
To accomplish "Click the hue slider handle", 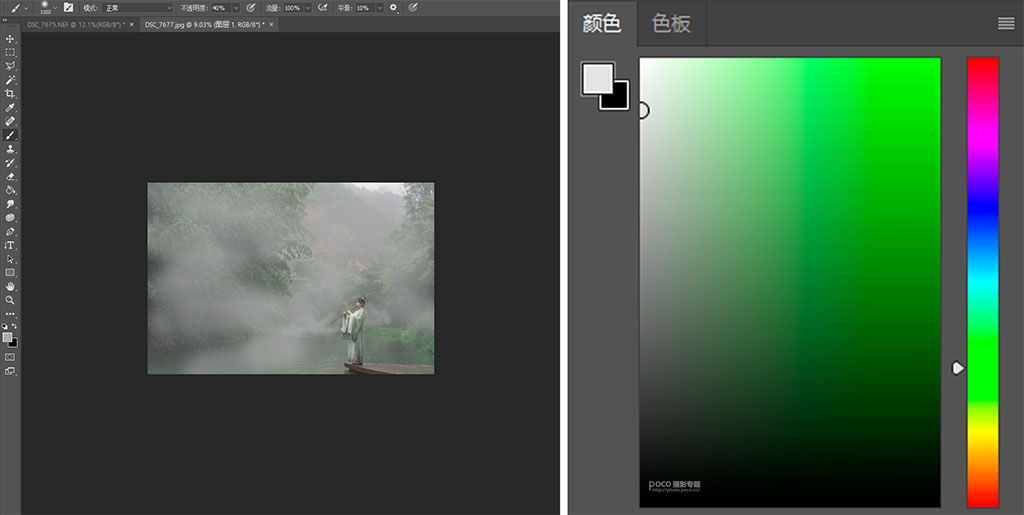I will pos(958,368).
